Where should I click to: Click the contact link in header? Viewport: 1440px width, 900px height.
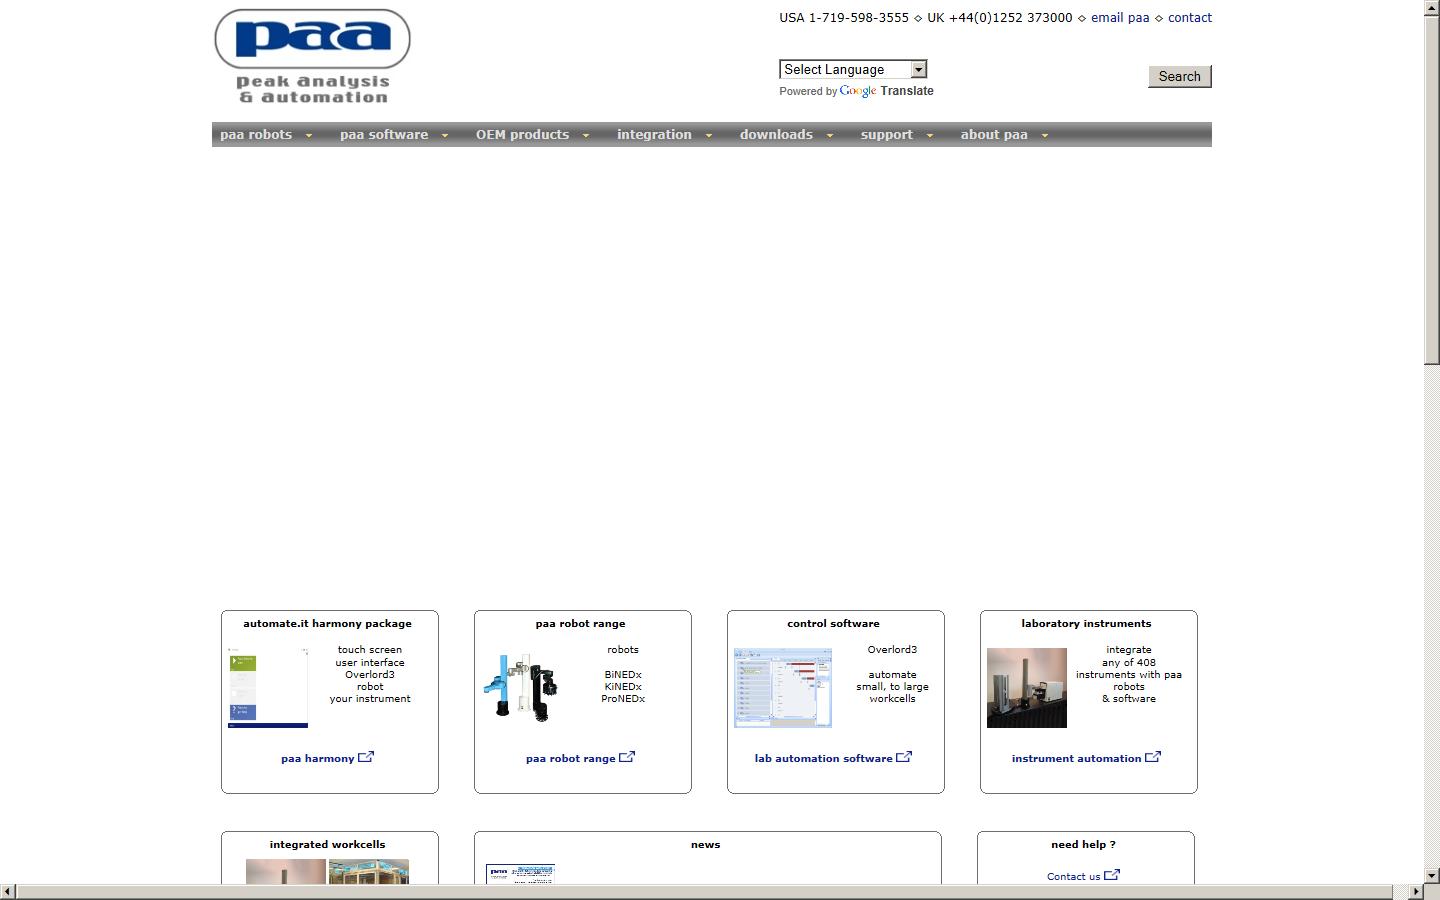pyautogui.click(x=1189, y=18)
